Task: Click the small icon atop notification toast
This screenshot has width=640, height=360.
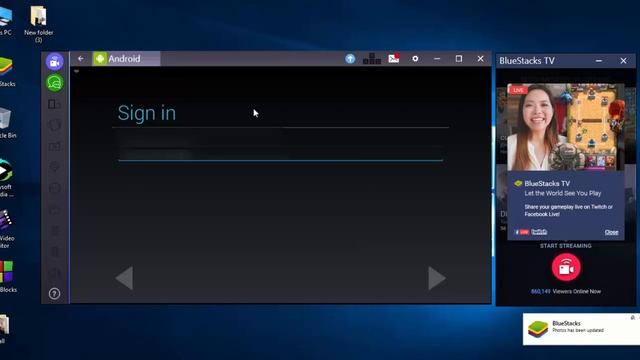Action: pyautogui.click(x=632, y=318)
